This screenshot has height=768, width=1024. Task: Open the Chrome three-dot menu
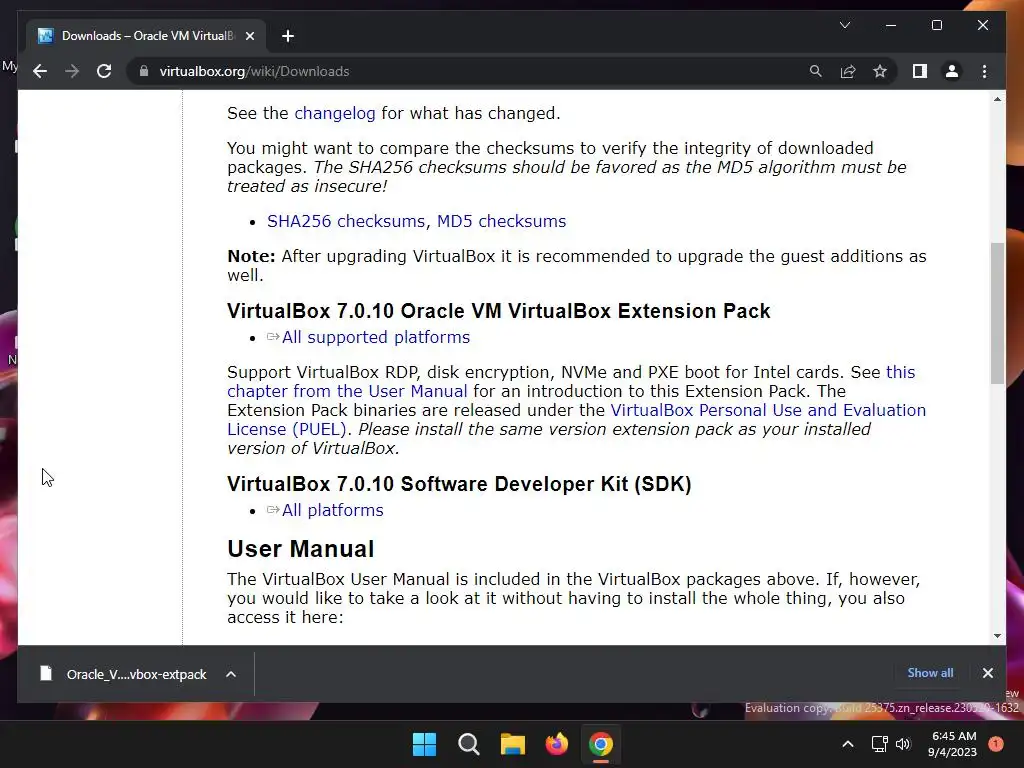984,71
